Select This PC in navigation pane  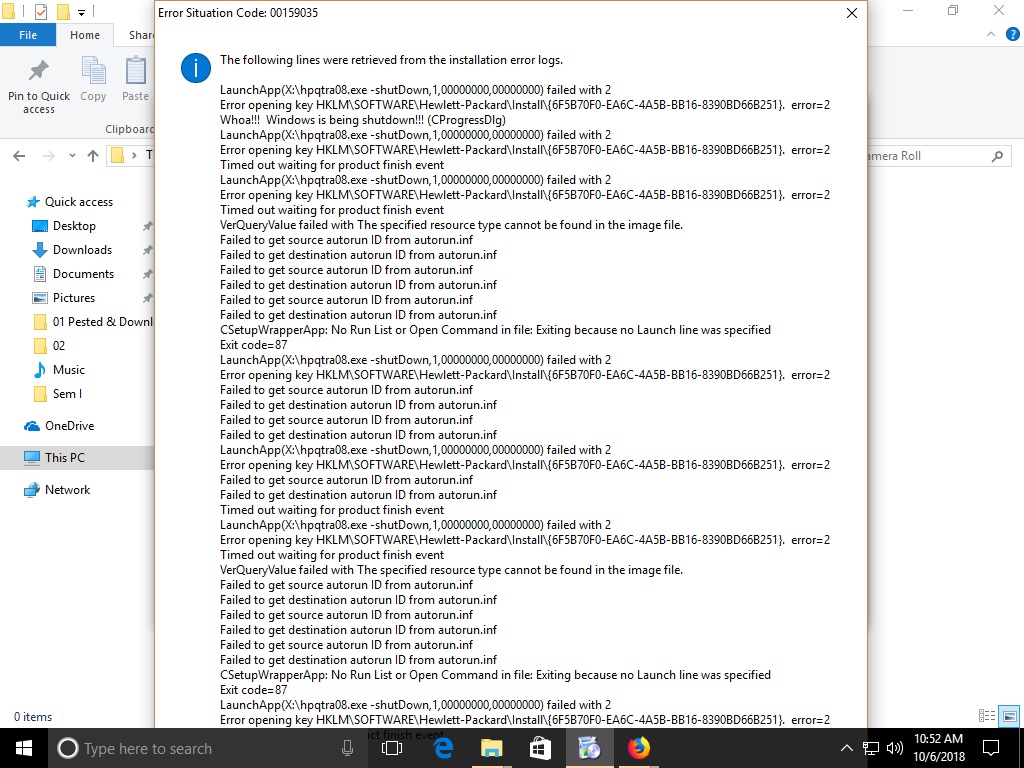click(64, 458)
